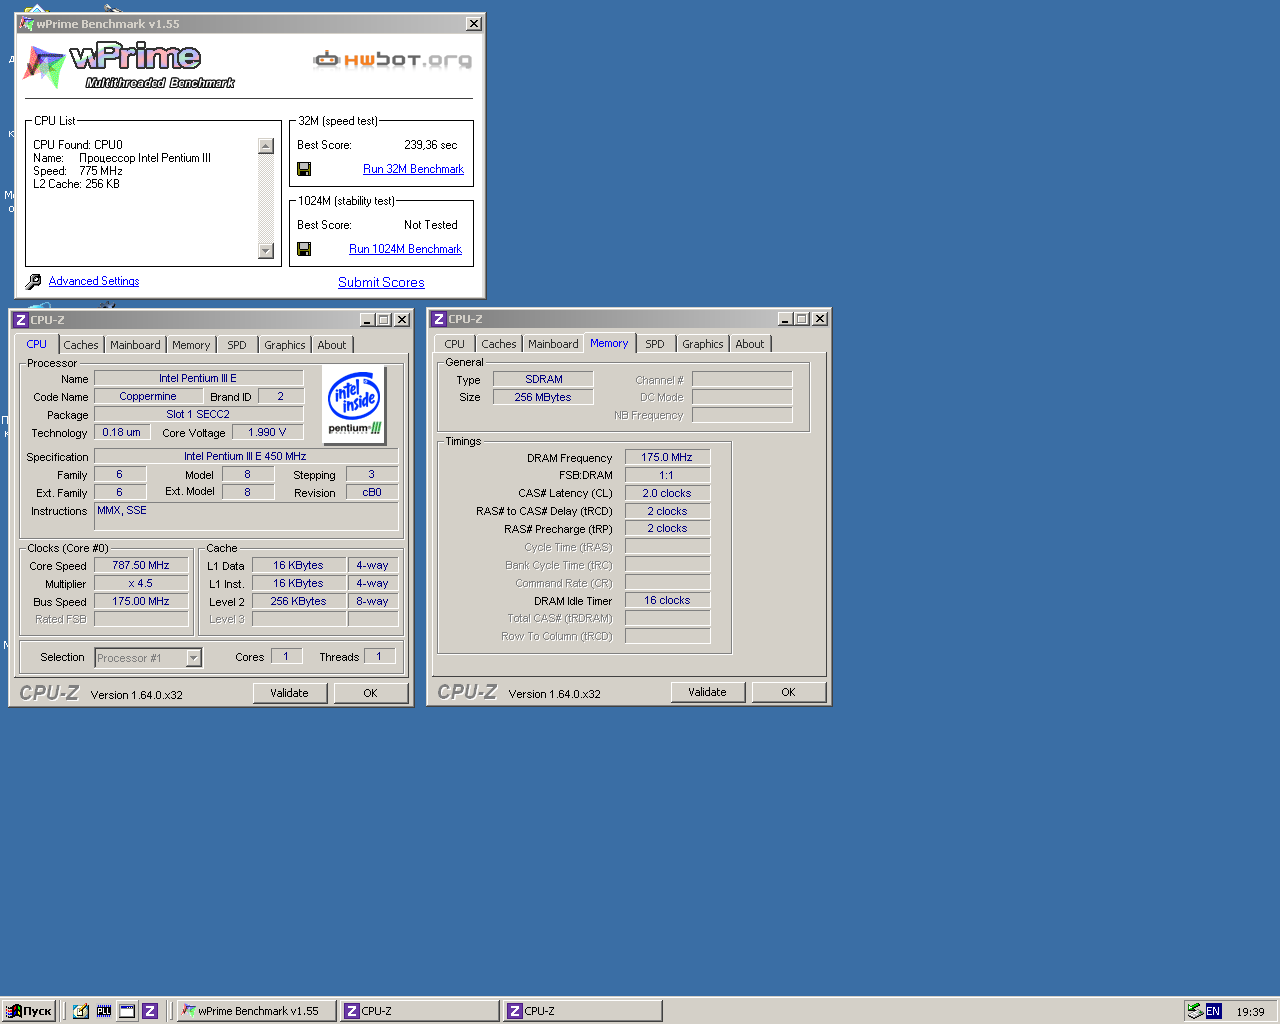Switch to the second CPU-Z taskbar button
Screen dimensions: 1280x1024
point(582,1011)
